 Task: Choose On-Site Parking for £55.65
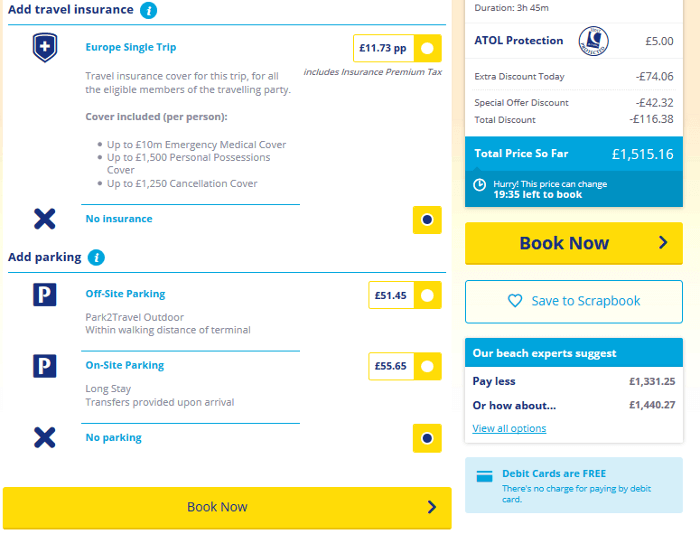coord(427,367)
